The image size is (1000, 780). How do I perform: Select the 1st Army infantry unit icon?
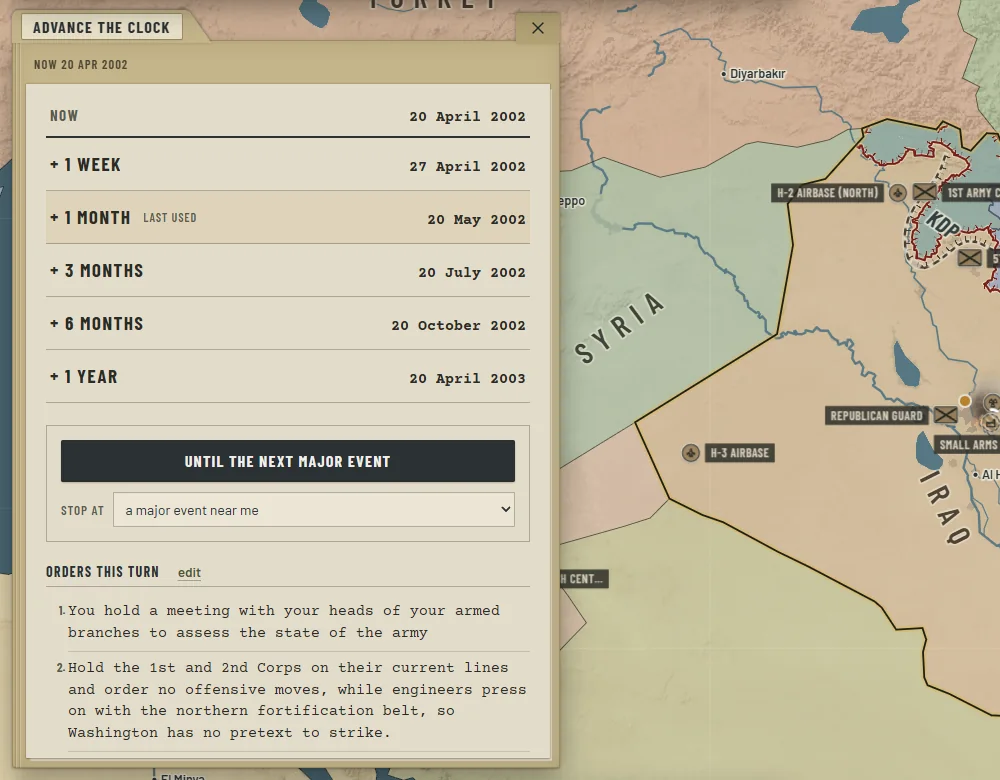pyautogui.click(x=924, y=192)
